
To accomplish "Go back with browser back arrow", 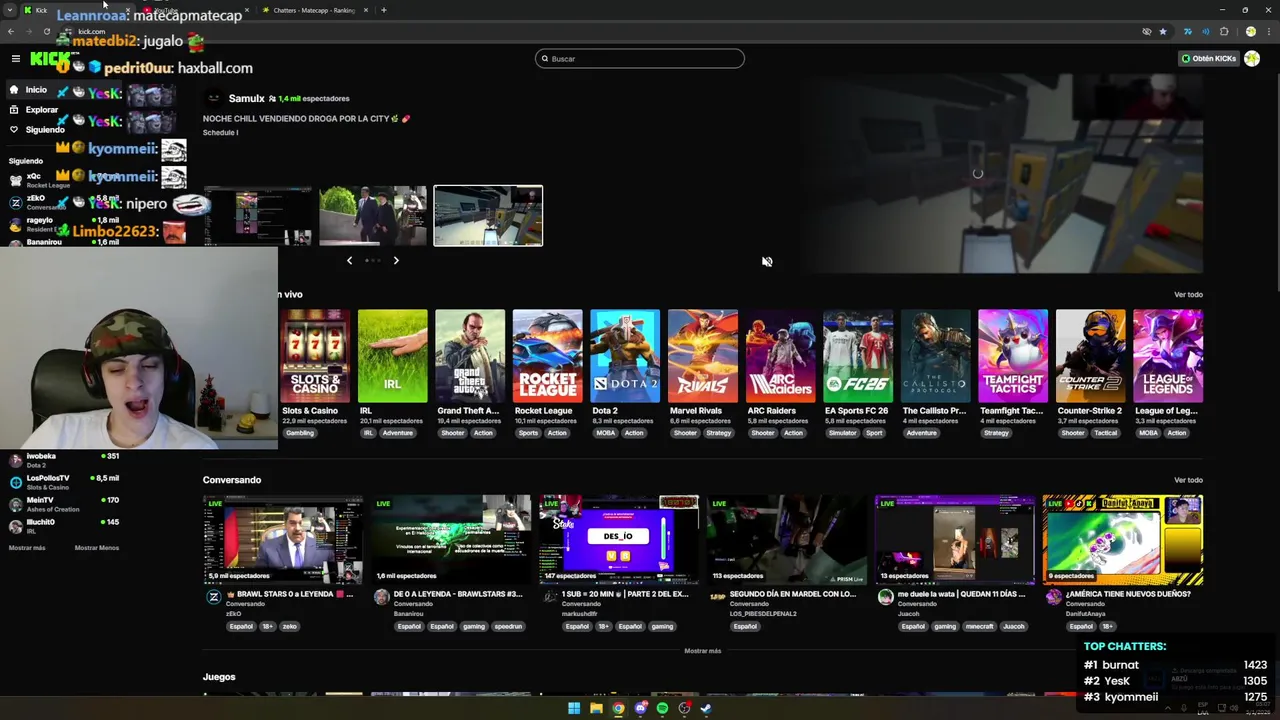I will tap(11, 31).
